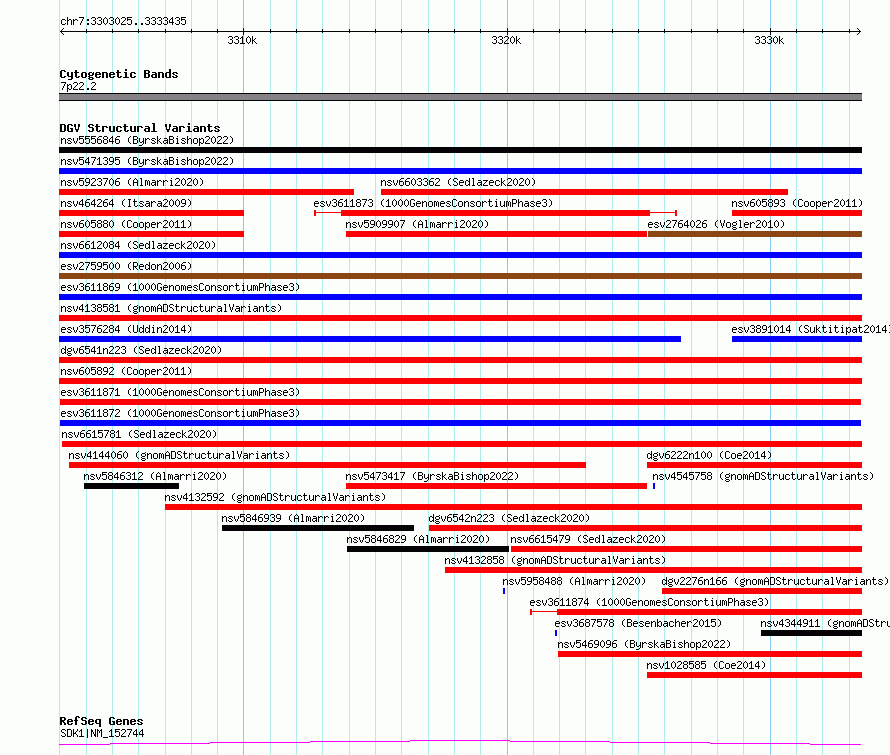The image size is (890, 755).
Task: Open nsv6615479 (Sedlazeck2020) label
Action: (587, 539)
